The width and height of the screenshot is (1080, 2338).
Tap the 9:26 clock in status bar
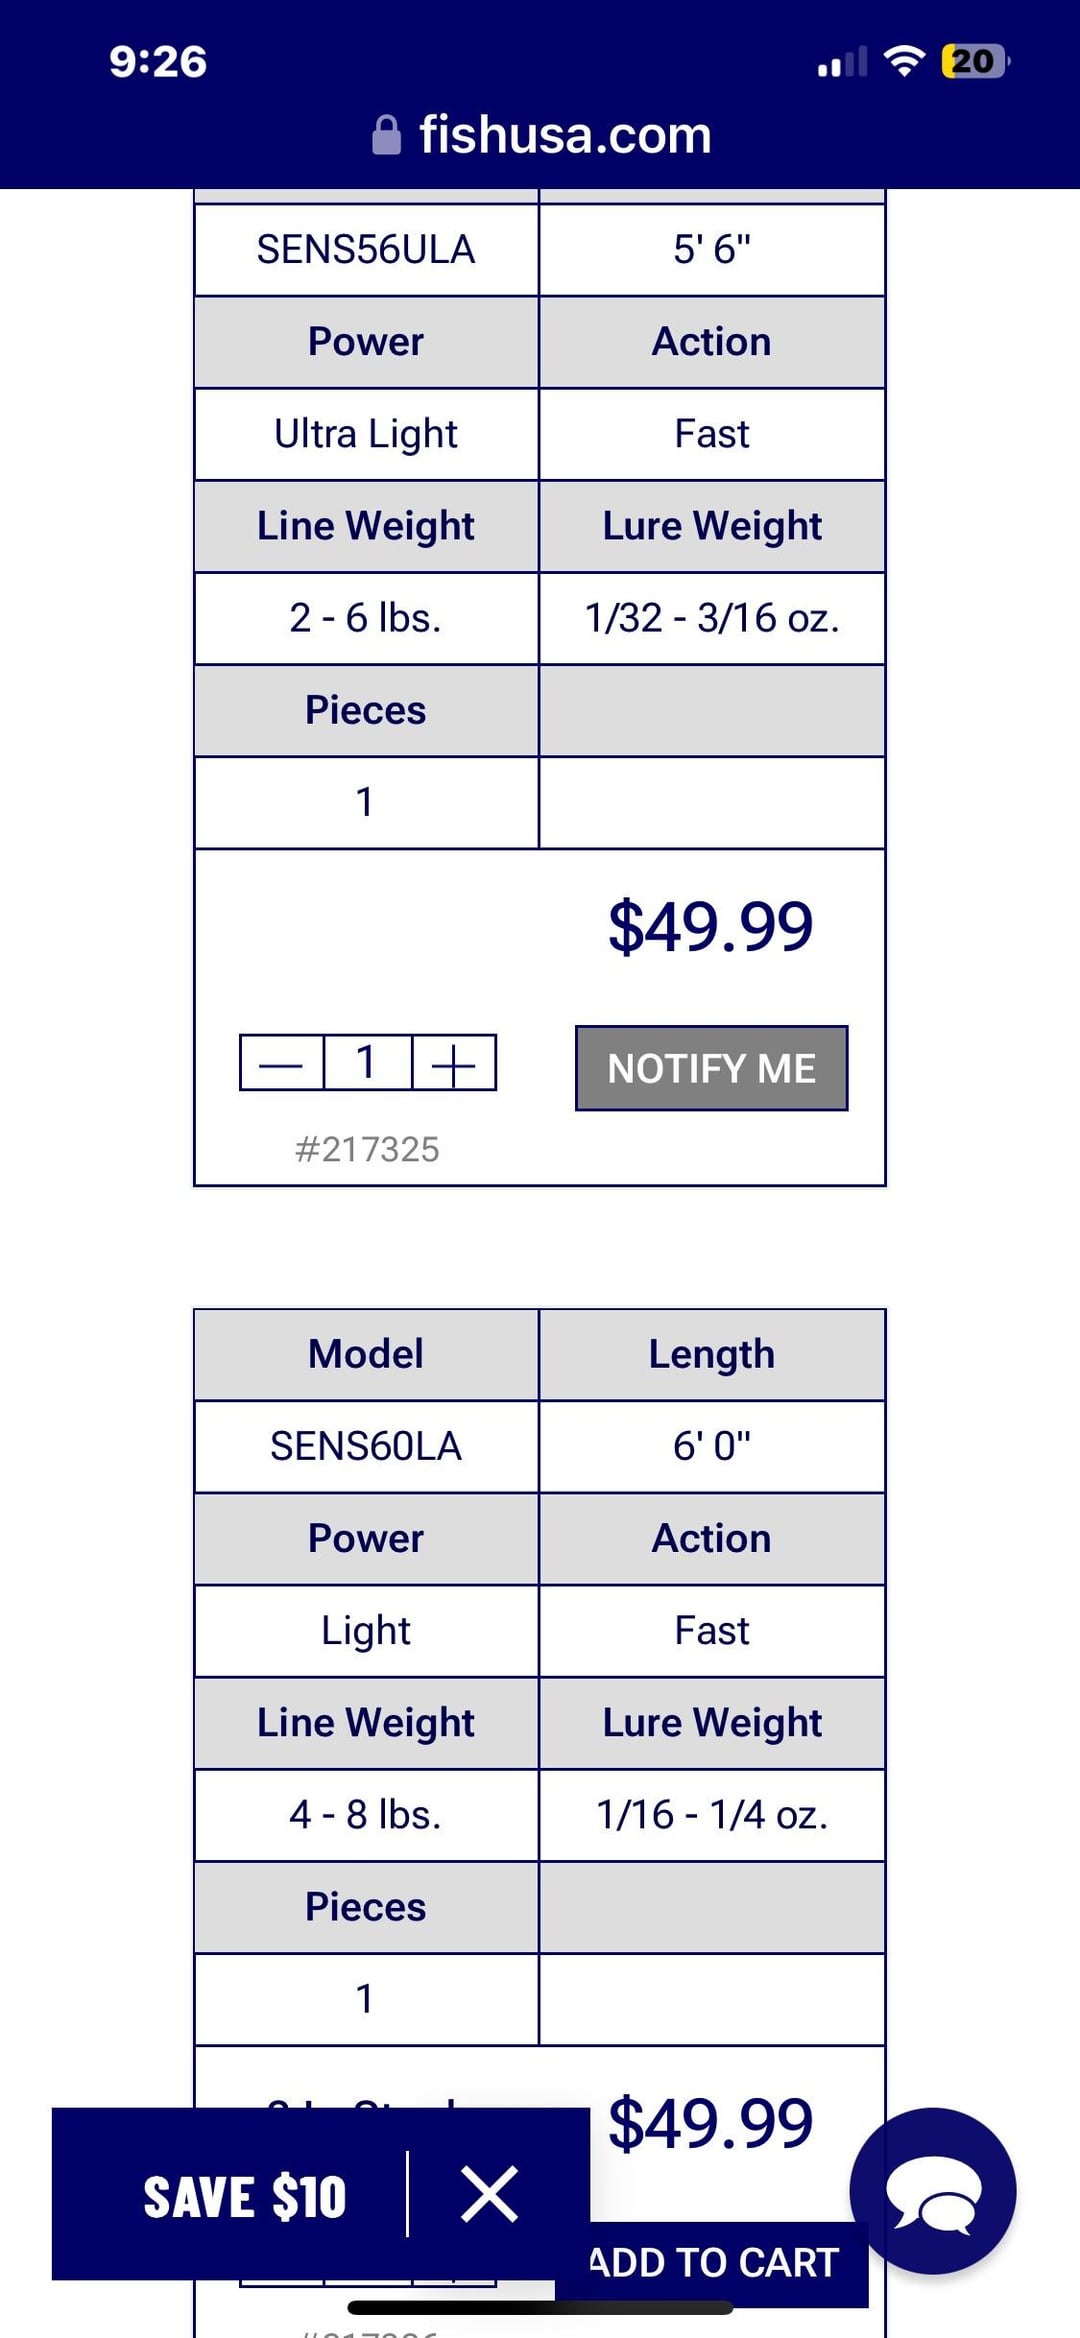point(158,61)
